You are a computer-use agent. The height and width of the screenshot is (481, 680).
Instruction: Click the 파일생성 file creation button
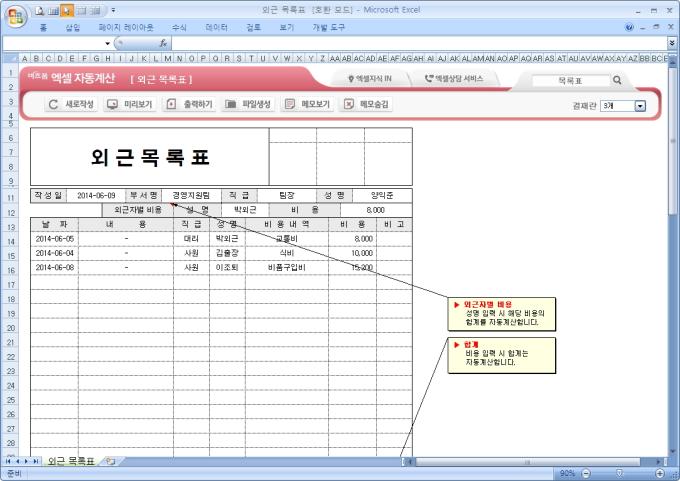(x=248, y=104)
